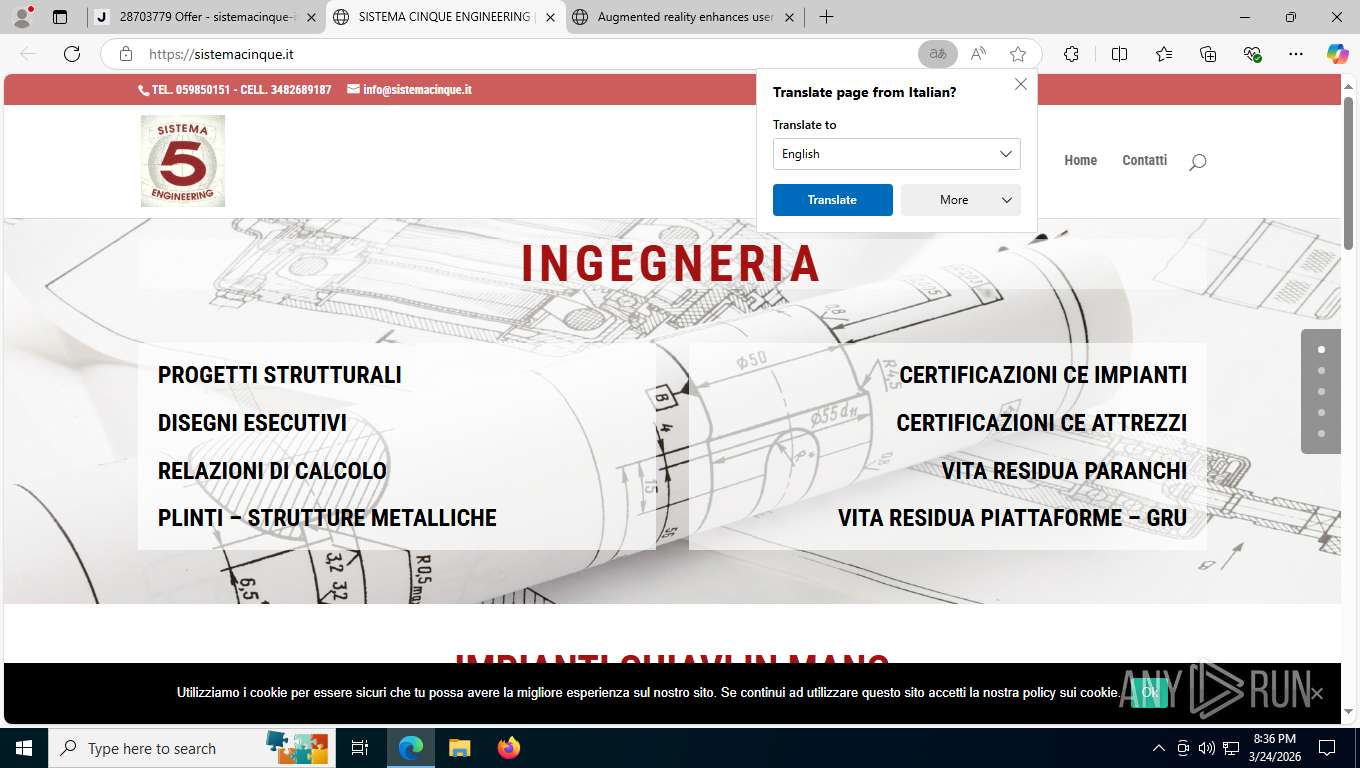Close the 28703779 Offer tab
1360x768 pixels.
tap(311, 17)
